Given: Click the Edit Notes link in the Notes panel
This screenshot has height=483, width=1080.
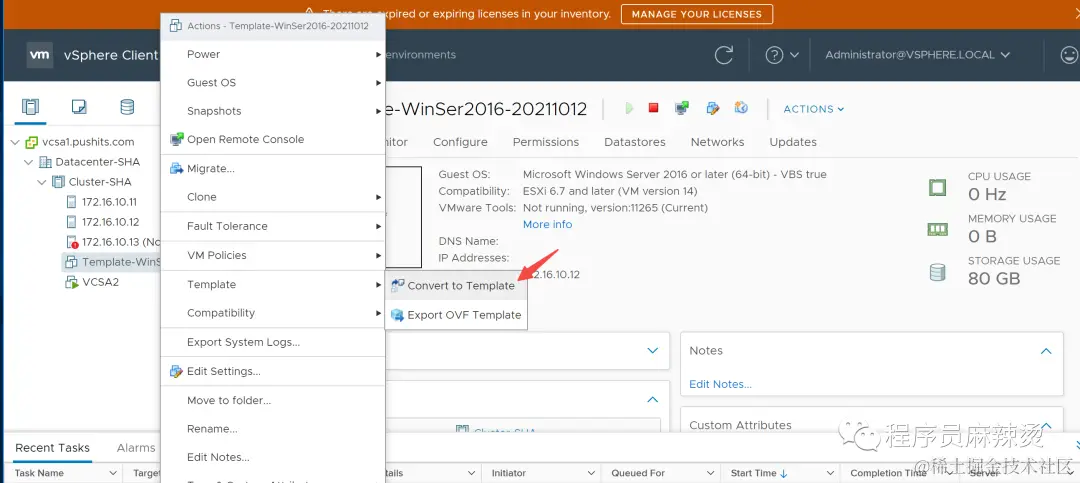Looking at the screenshot, I should pyautogui.click(x=720, y=384).
